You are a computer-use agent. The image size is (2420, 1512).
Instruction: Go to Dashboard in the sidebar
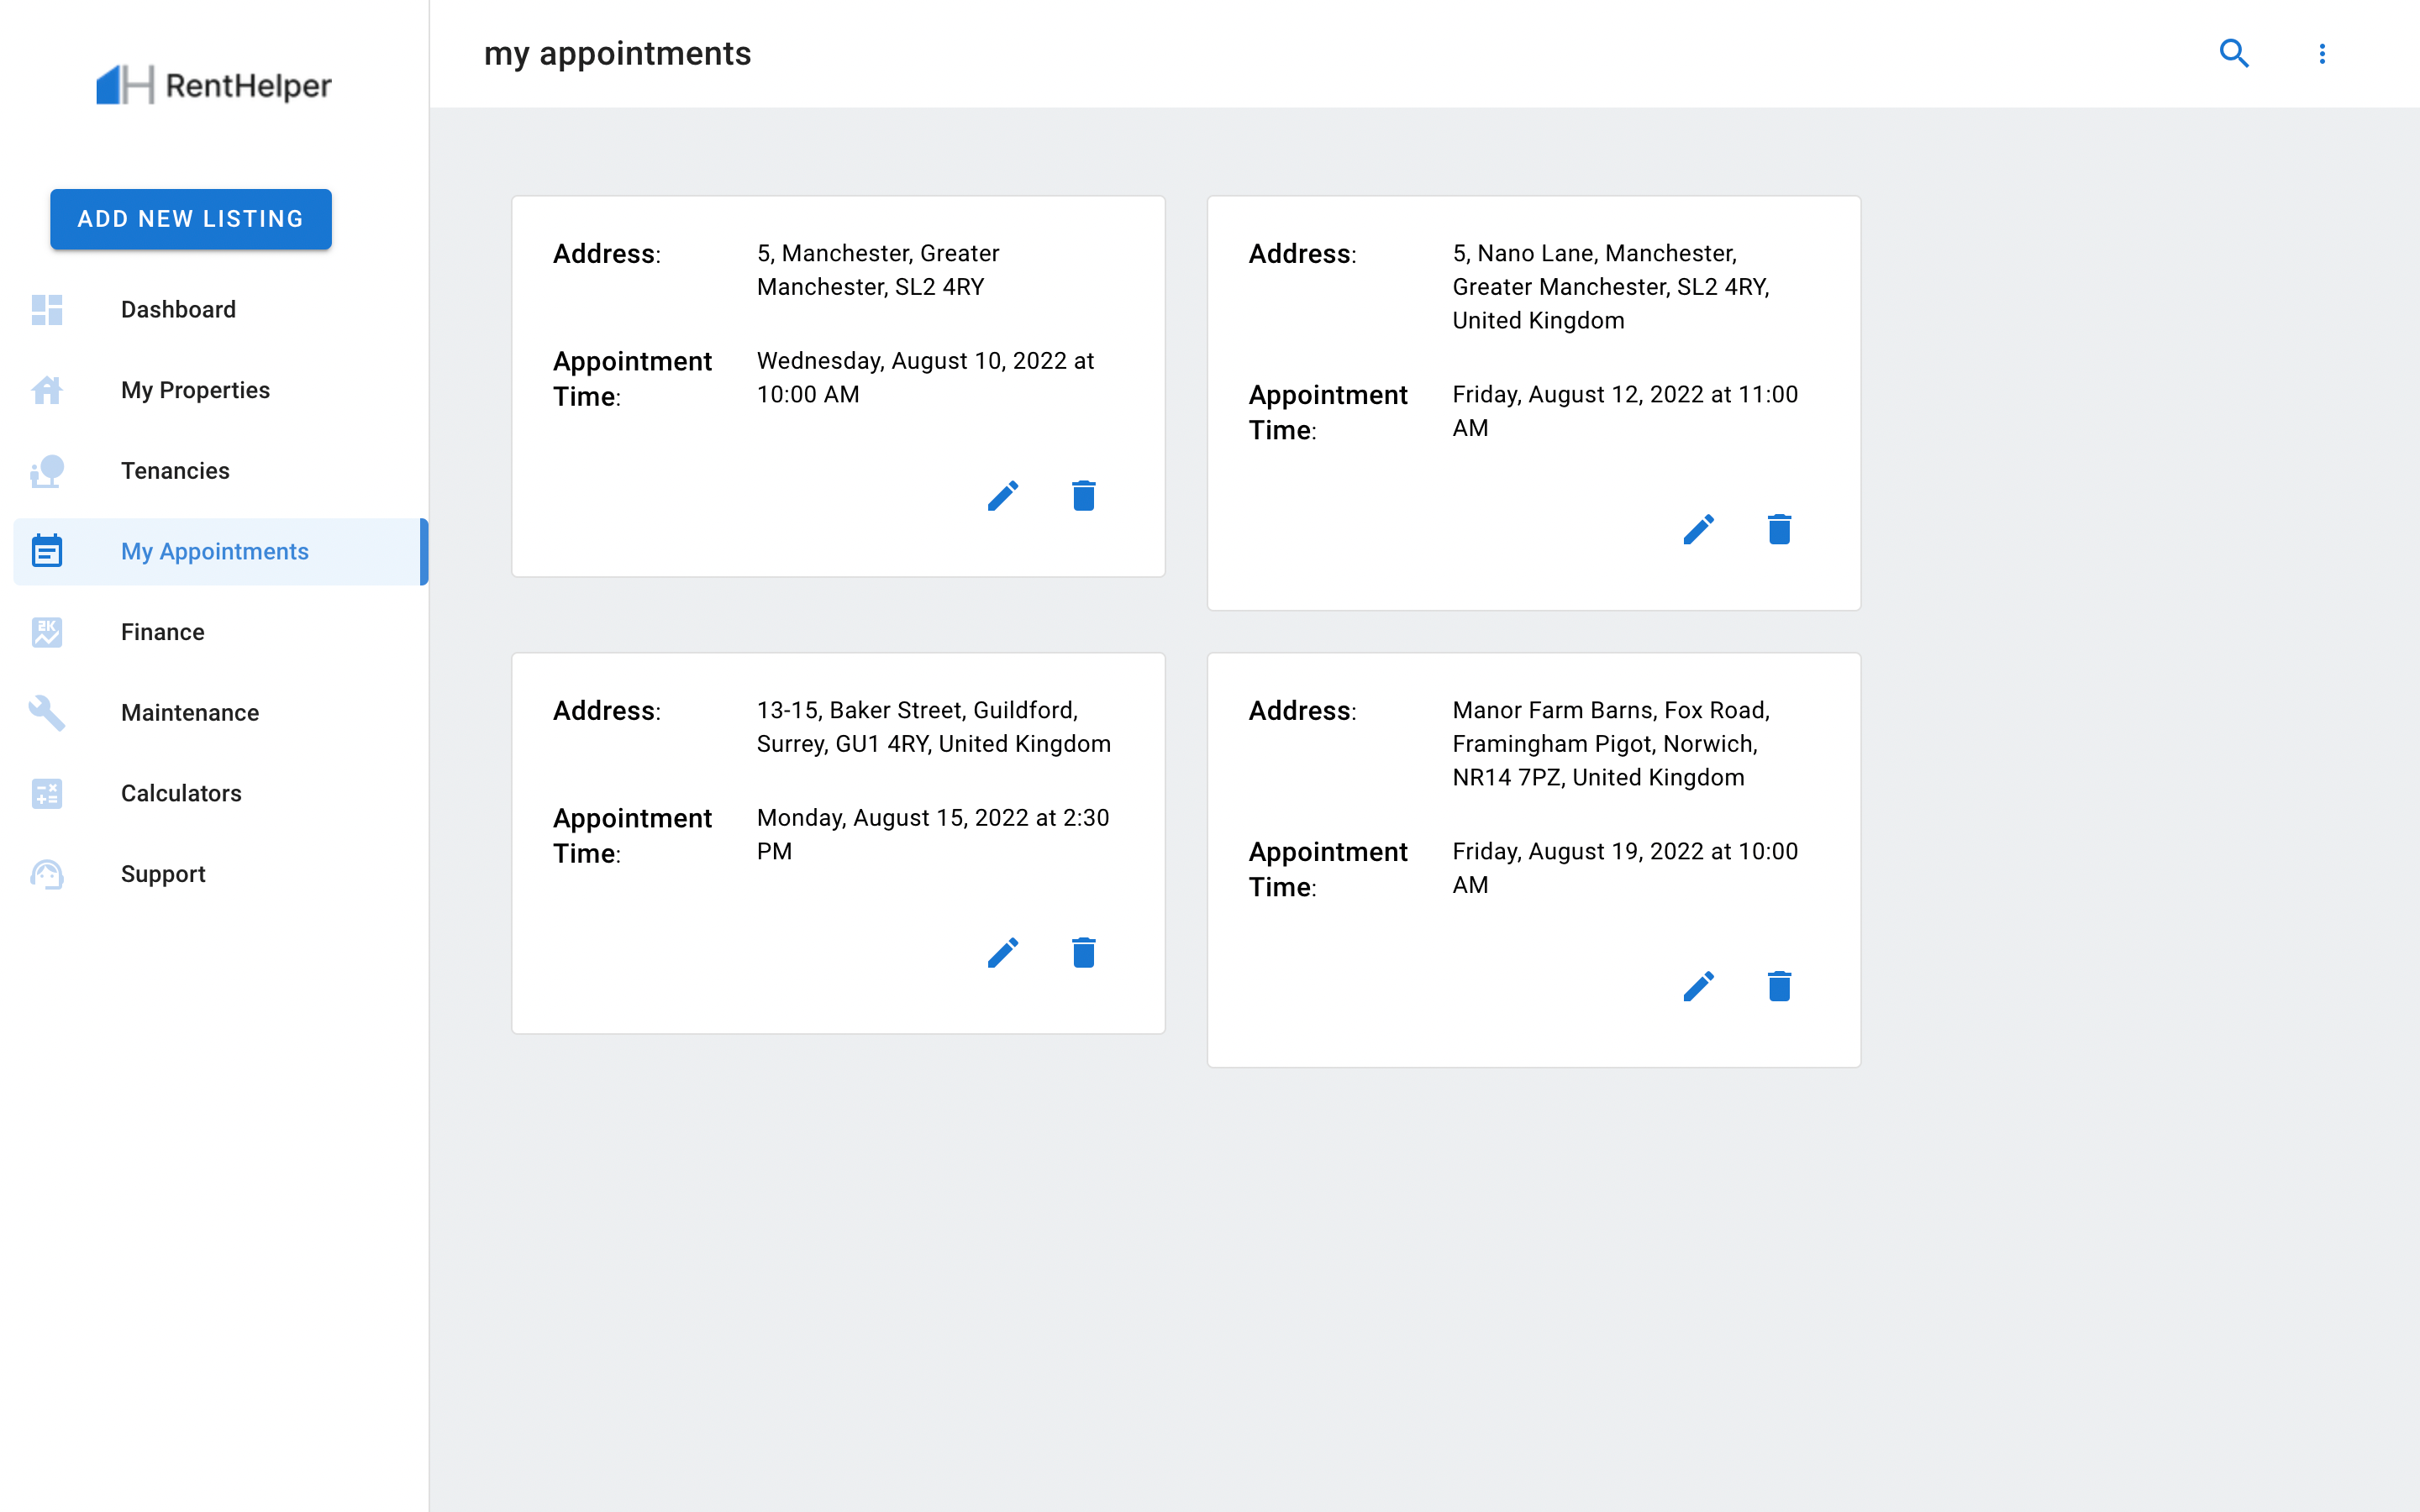pyautogui.click(x=220, y=310)
